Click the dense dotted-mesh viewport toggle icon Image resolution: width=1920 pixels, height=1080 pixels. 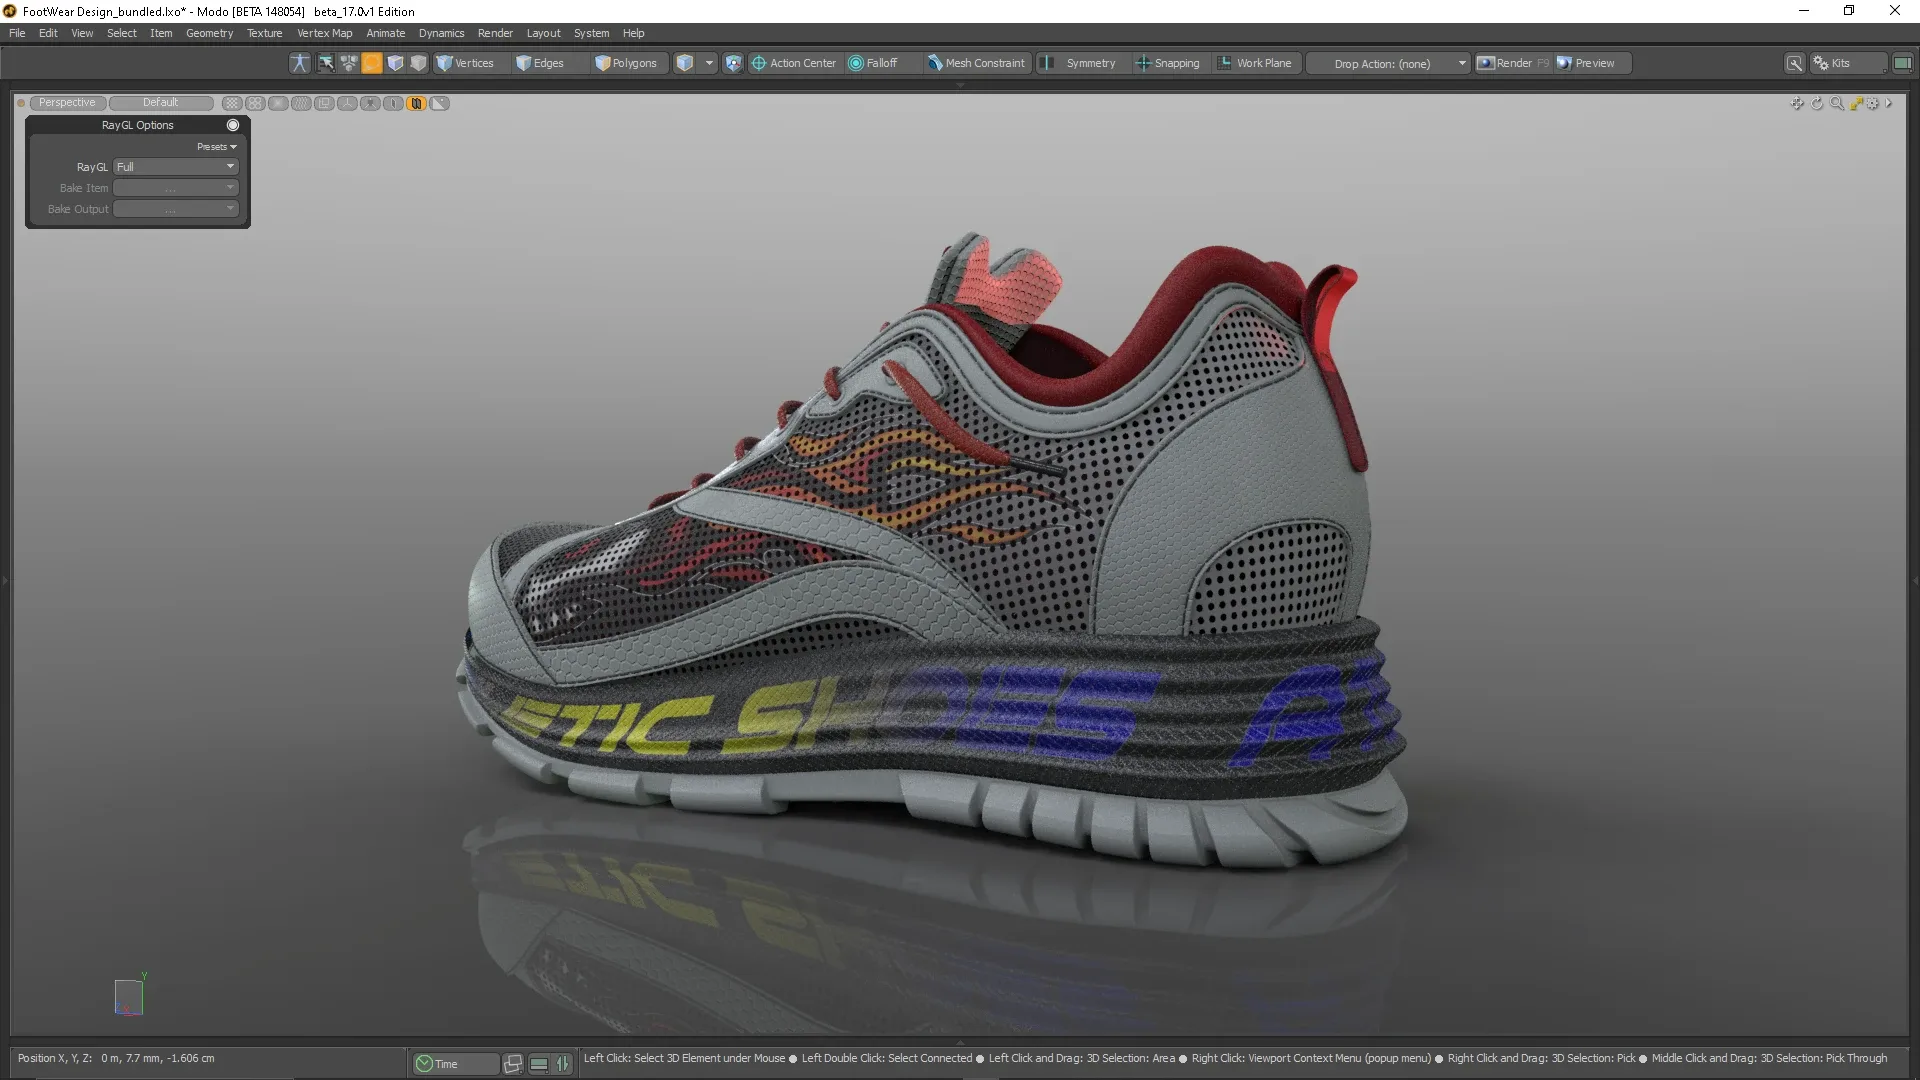click(301, 103)
